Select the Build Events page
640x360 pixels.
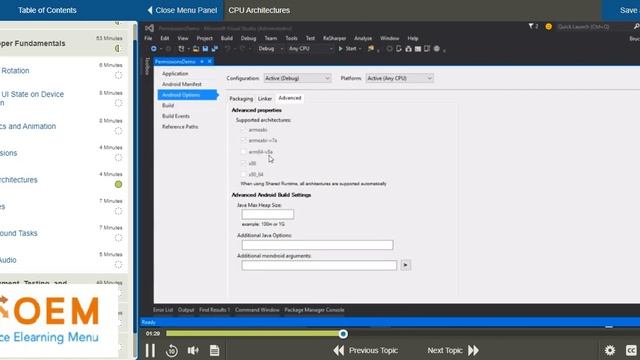(x=176, y=116)
